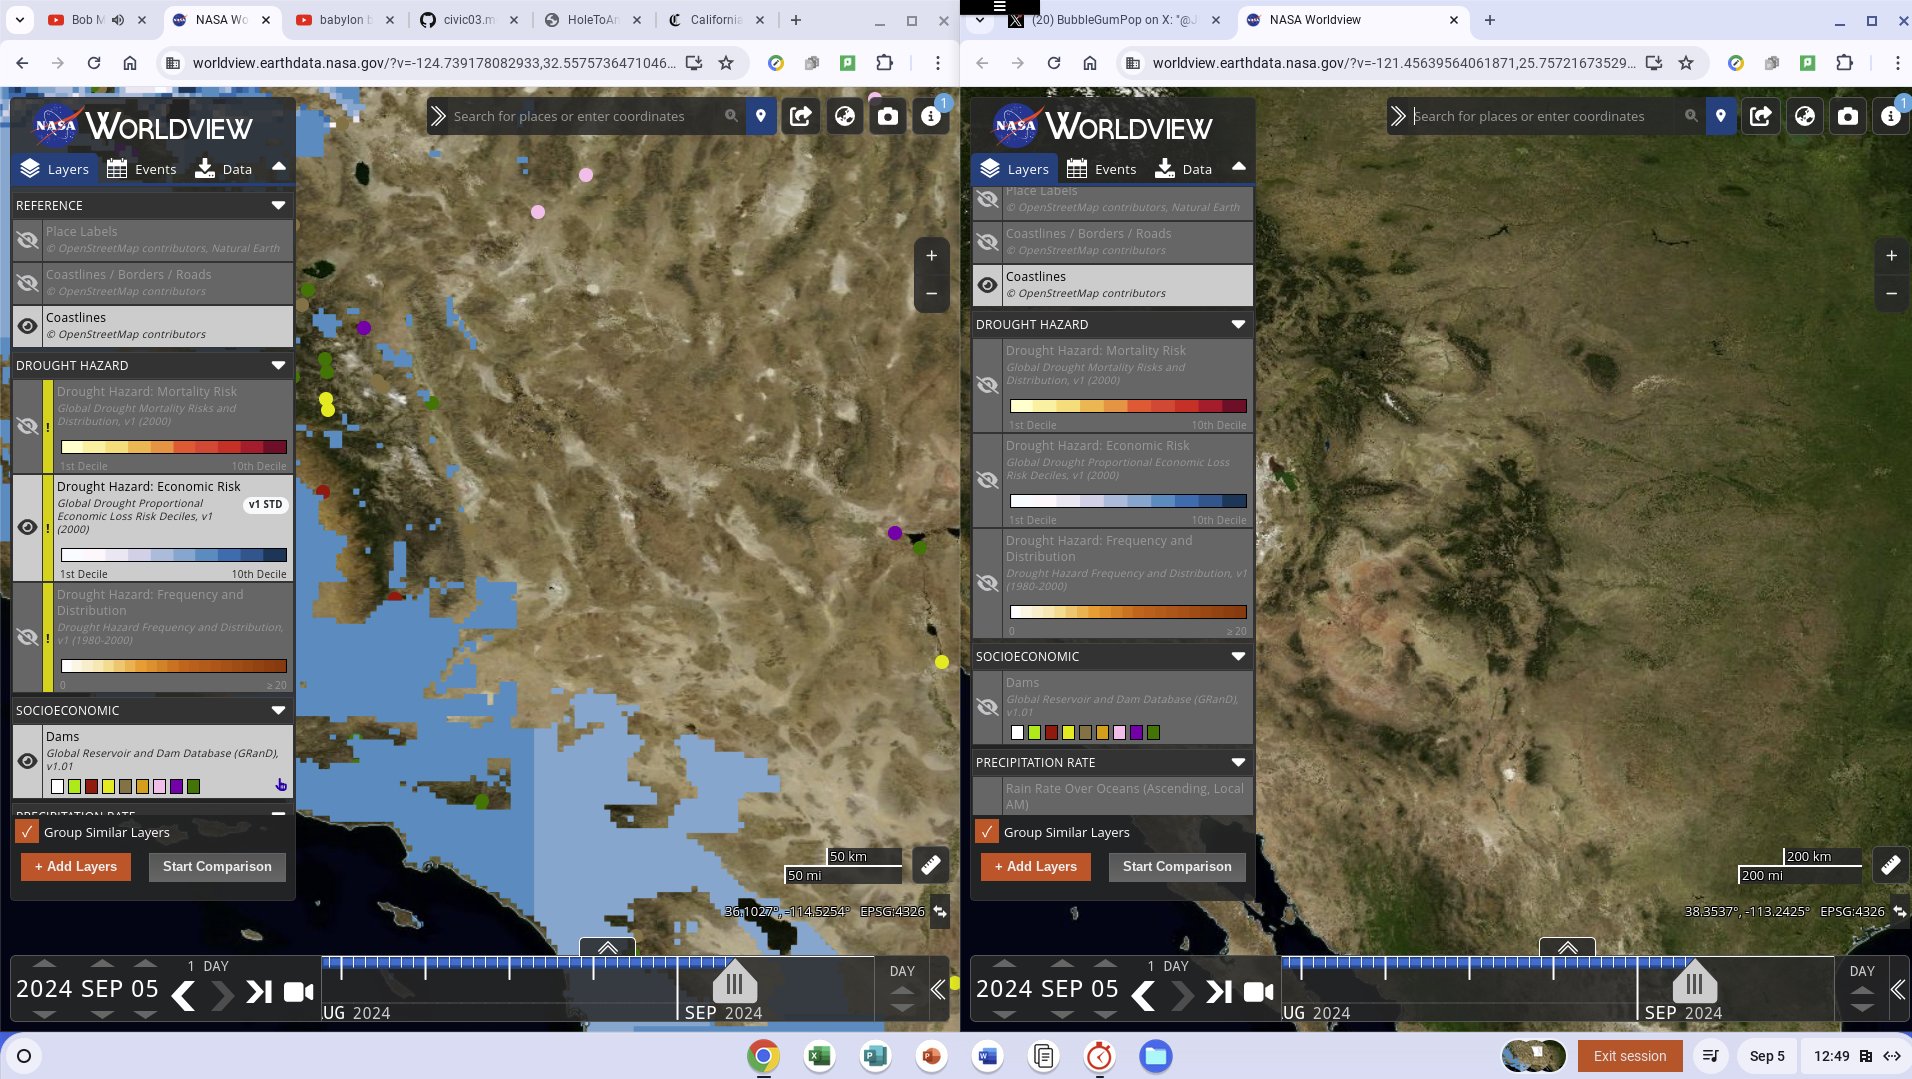The height and width of the screenshot is (1079, 1912).
Task: Open measure ruler tool in left Worldview
Action: coord(931,865)
